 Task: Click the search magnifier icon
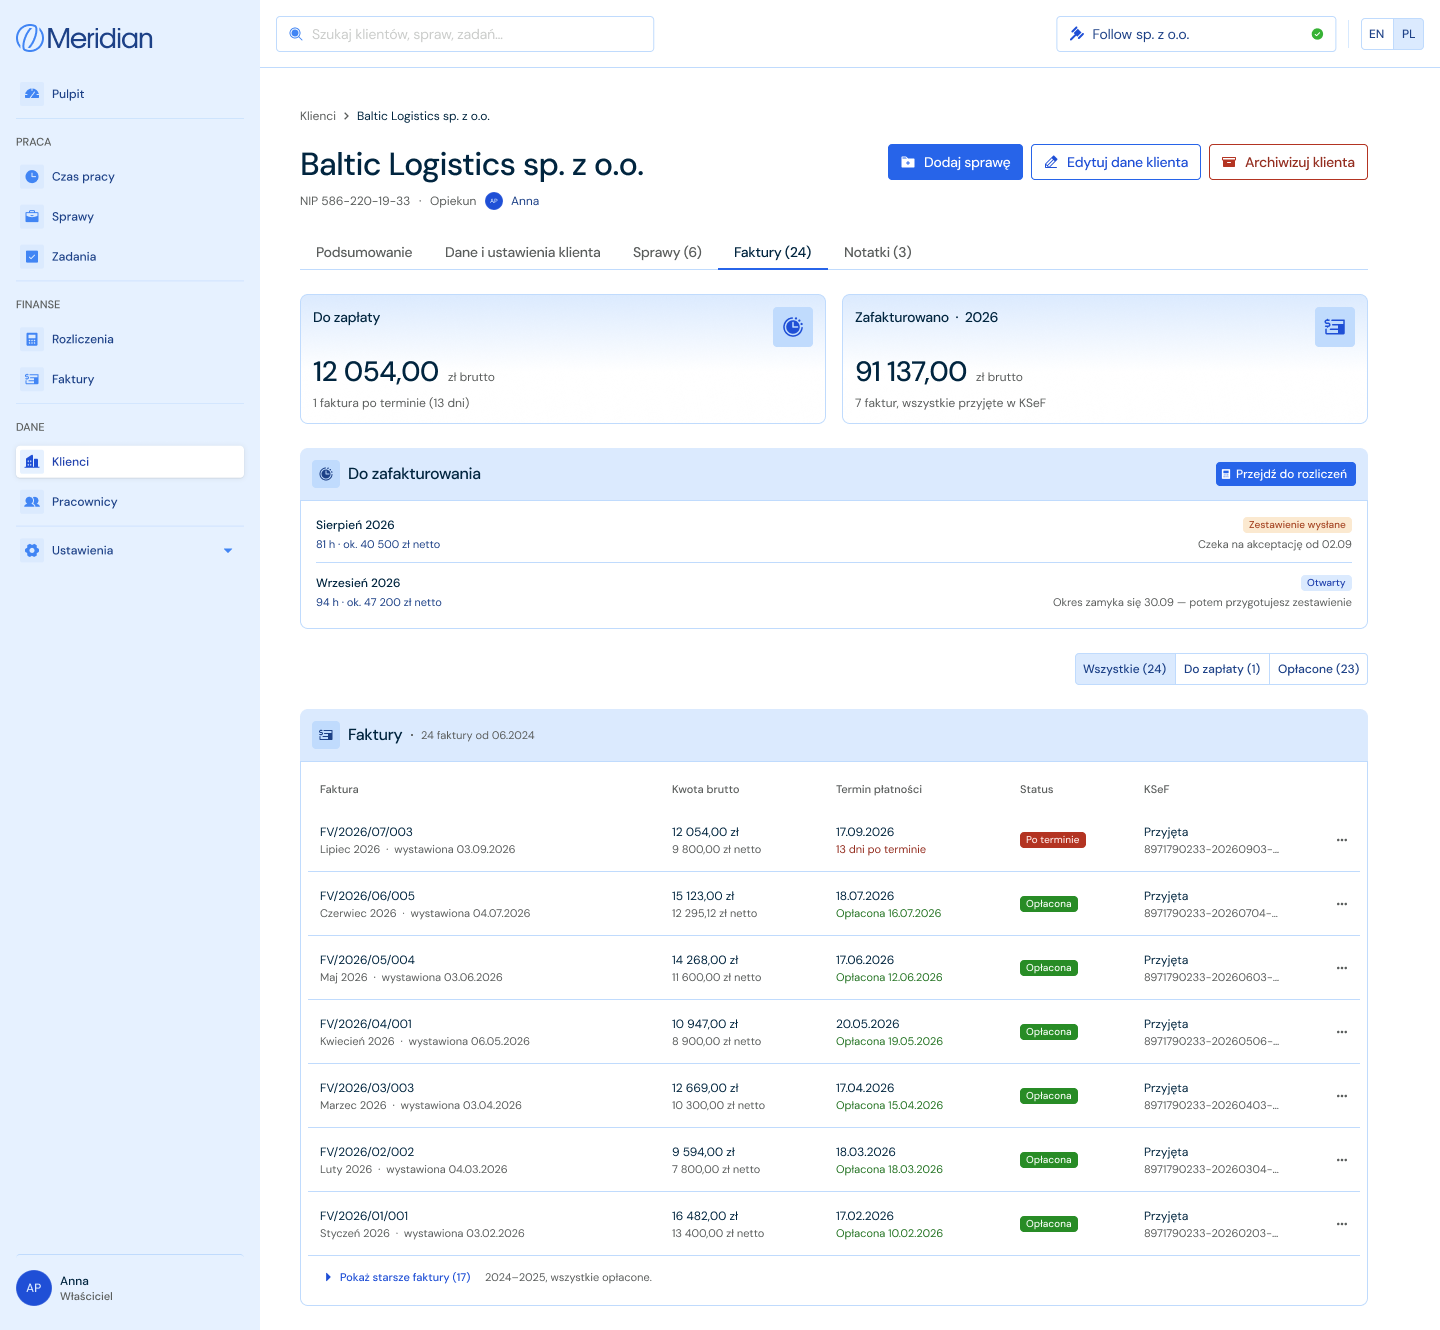tap(295, 34)
